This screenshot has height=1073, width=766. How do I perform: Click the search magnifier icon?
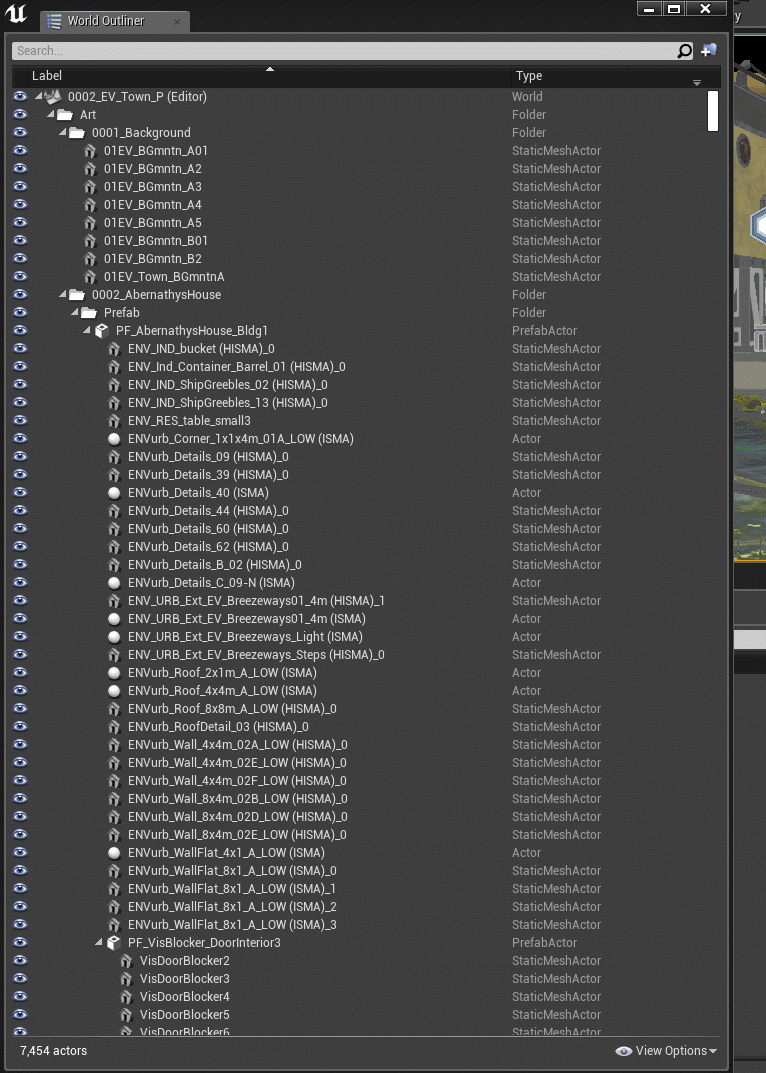[x=685, y=50]
